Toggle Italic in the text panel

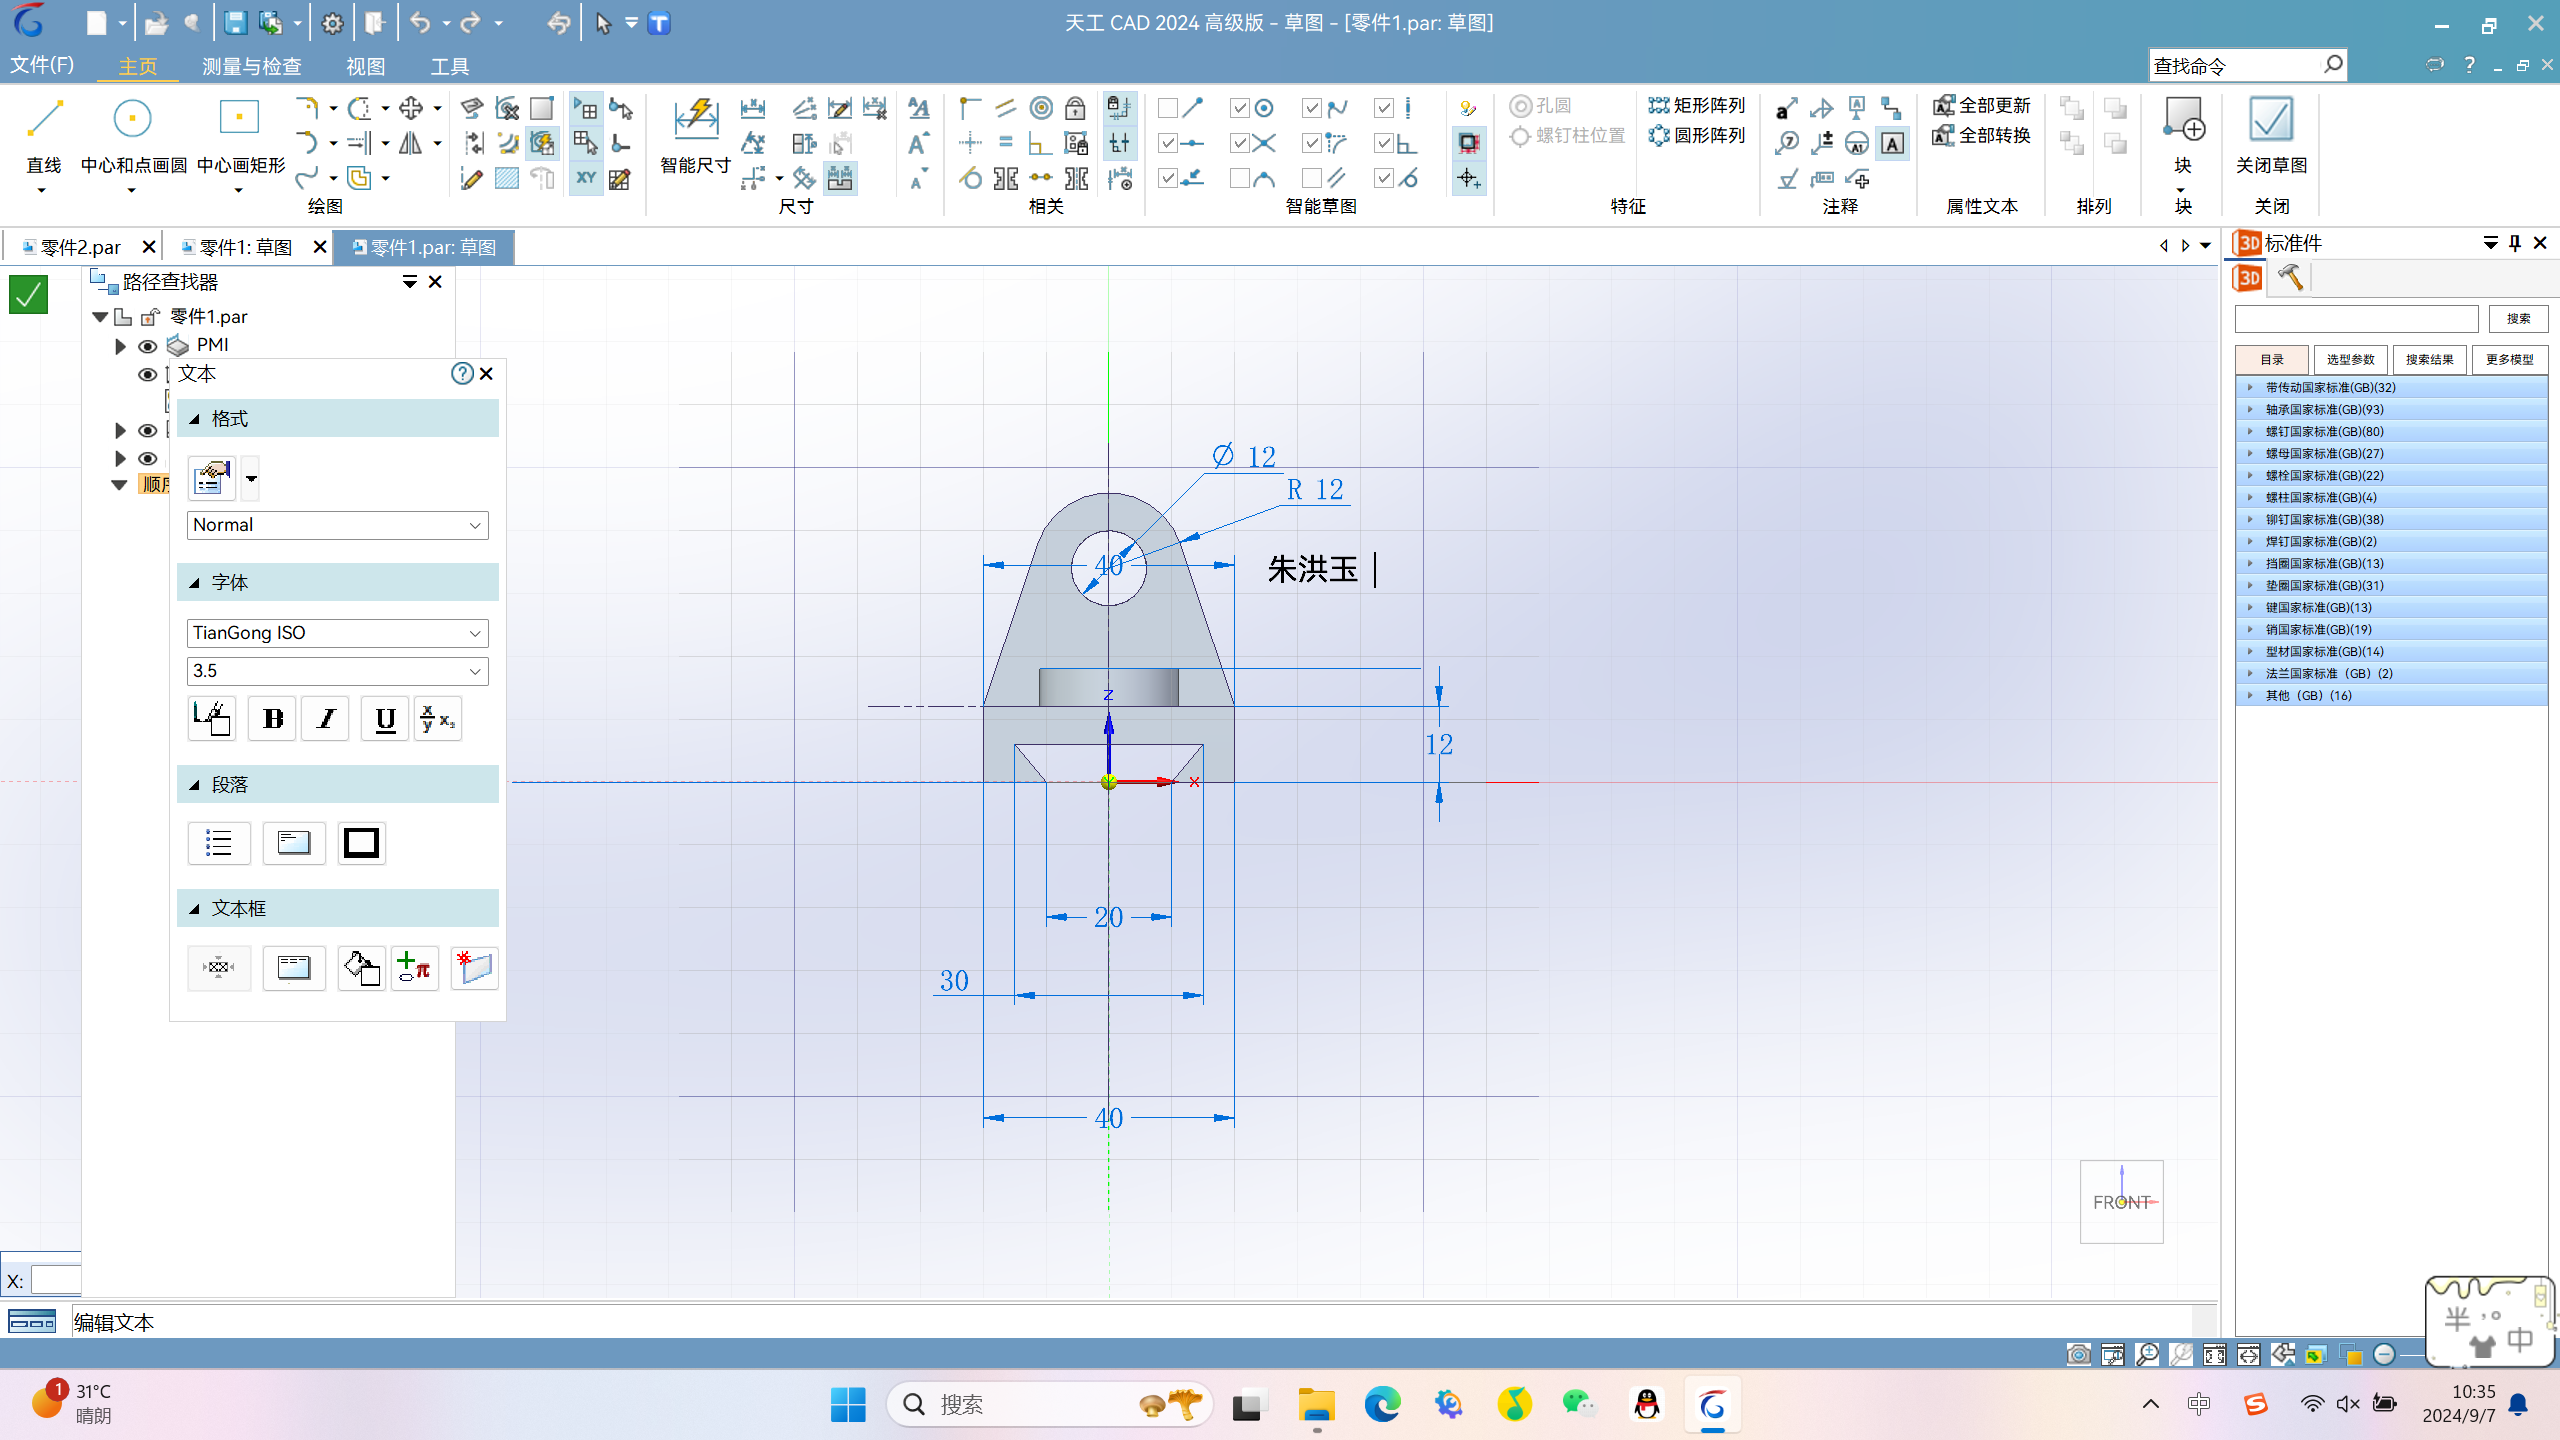pyautogui.click(x=326, y=719)
